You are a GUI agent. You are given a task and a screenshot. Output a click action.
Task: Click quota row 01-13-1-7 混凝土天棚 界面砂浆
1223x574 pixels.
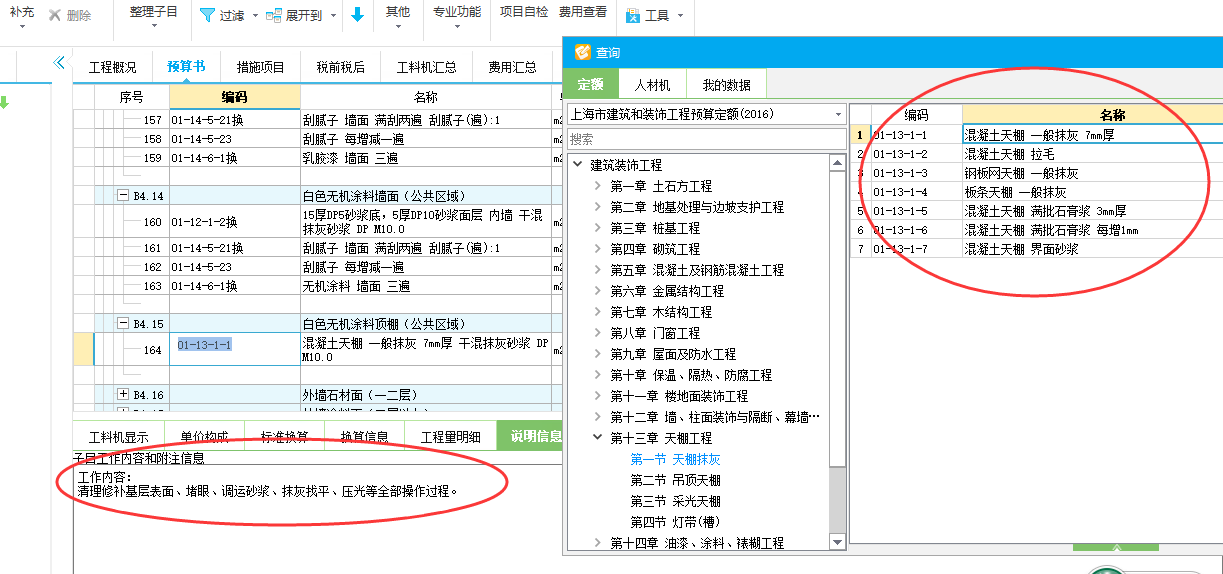pyautogui.click(x=1036, y=249)
